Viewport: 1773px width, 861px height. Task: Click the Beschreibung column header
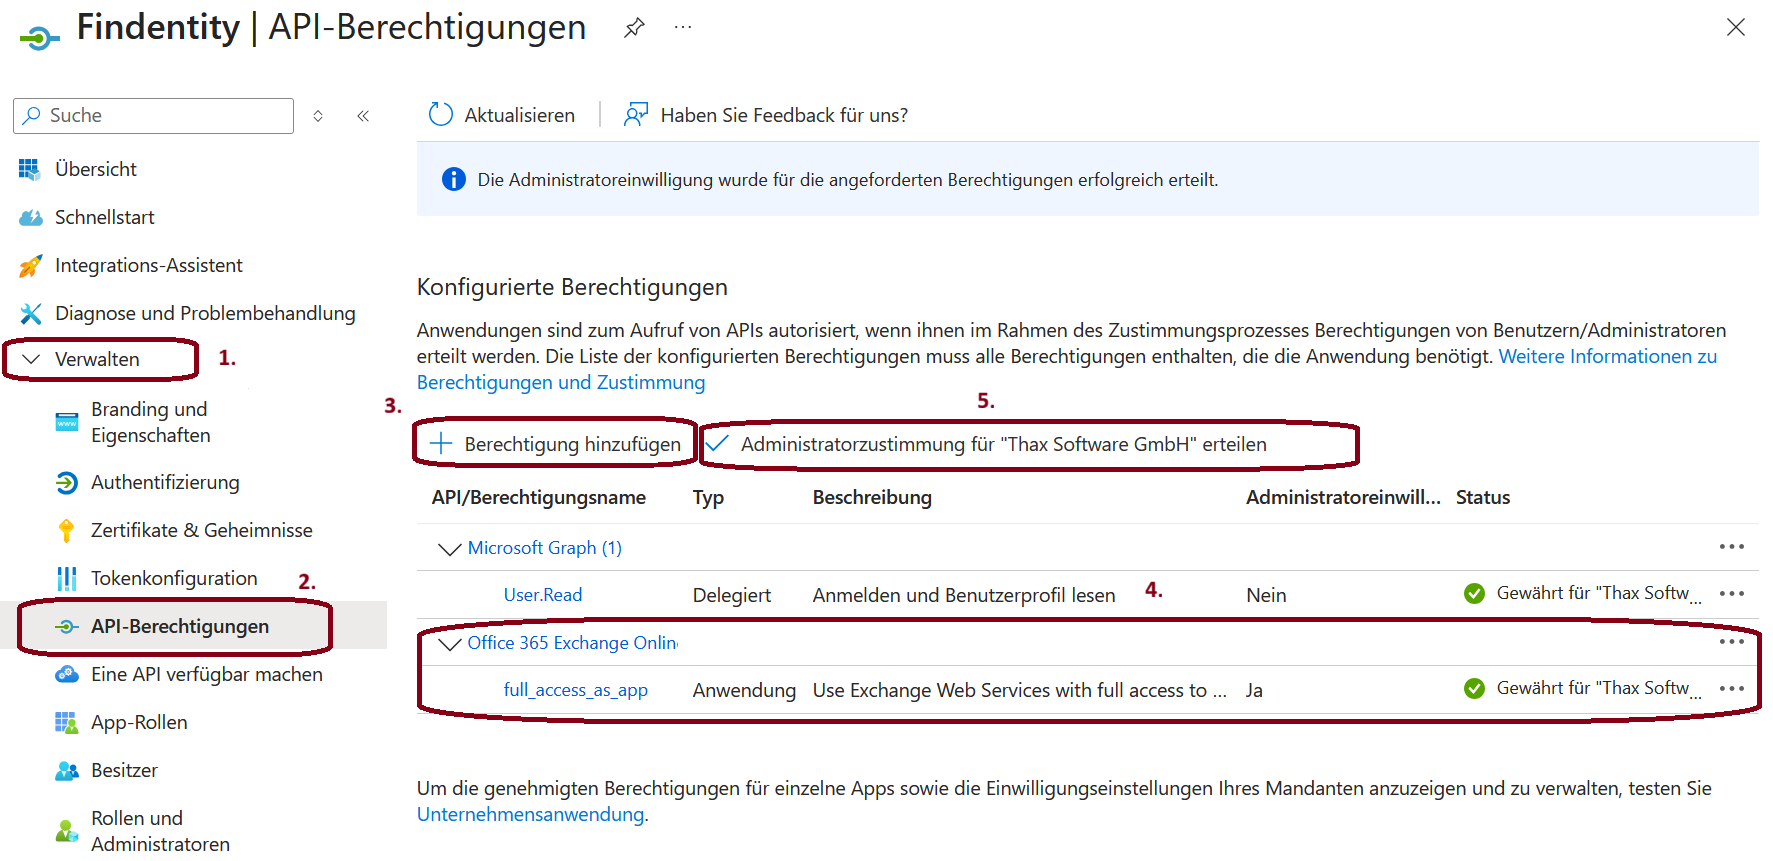(872, 497)
